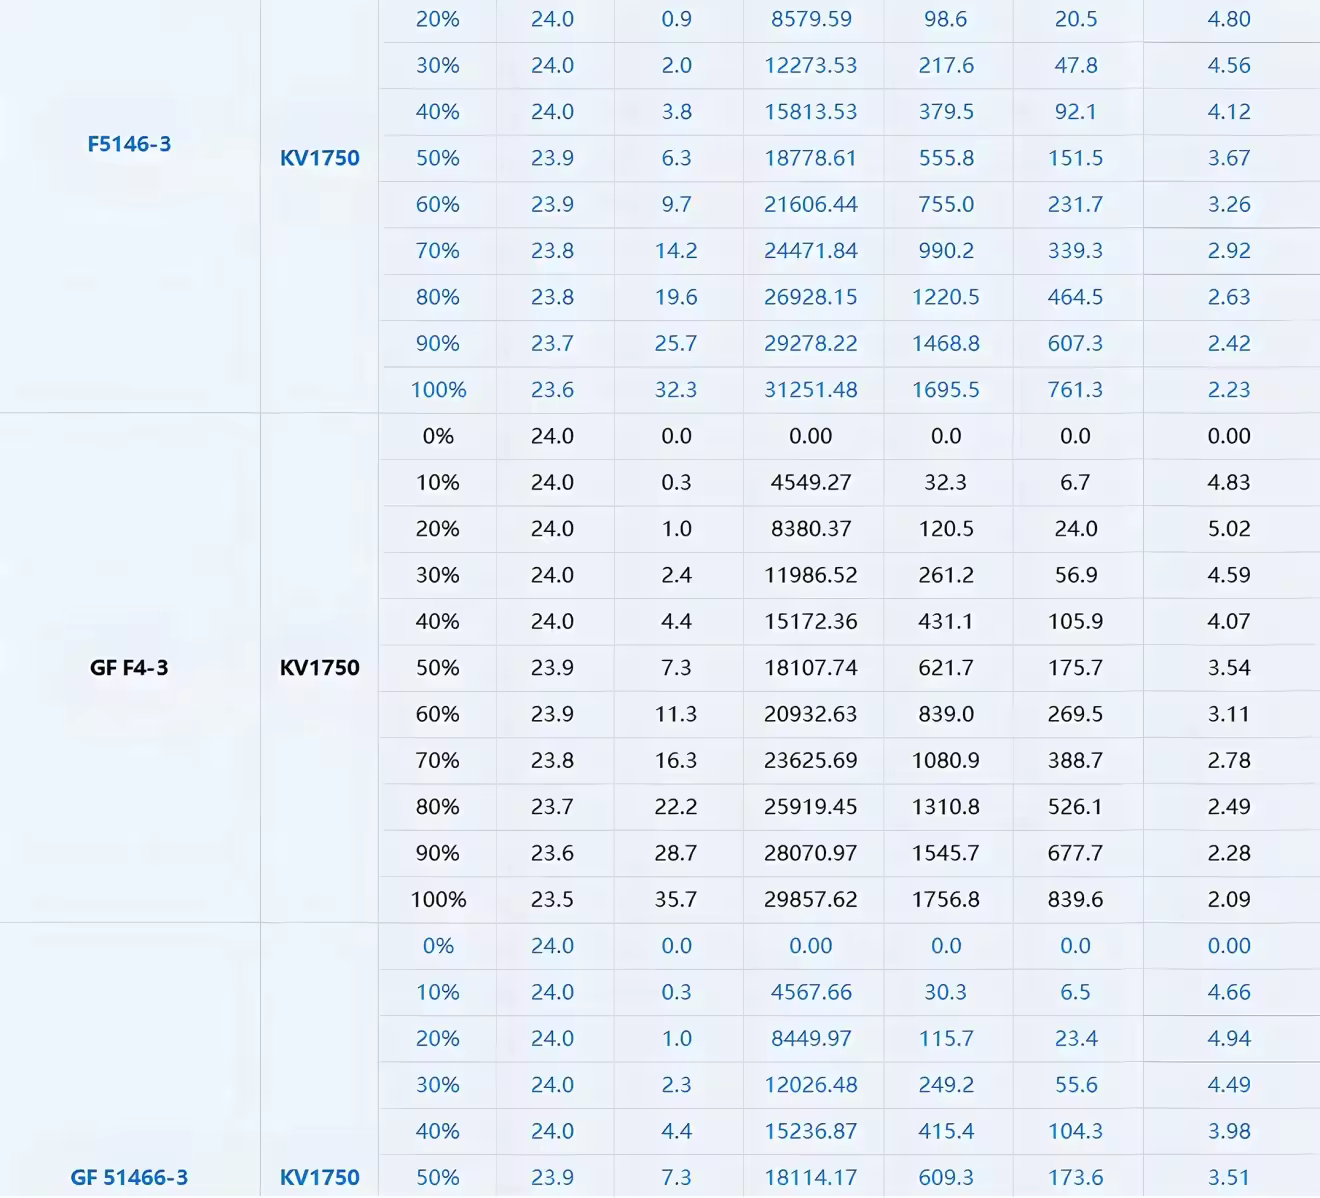The height and width of the screenshot is (1198, 1320).
Task: Select the cell showing 4567.66
Action: coord(811,992)
